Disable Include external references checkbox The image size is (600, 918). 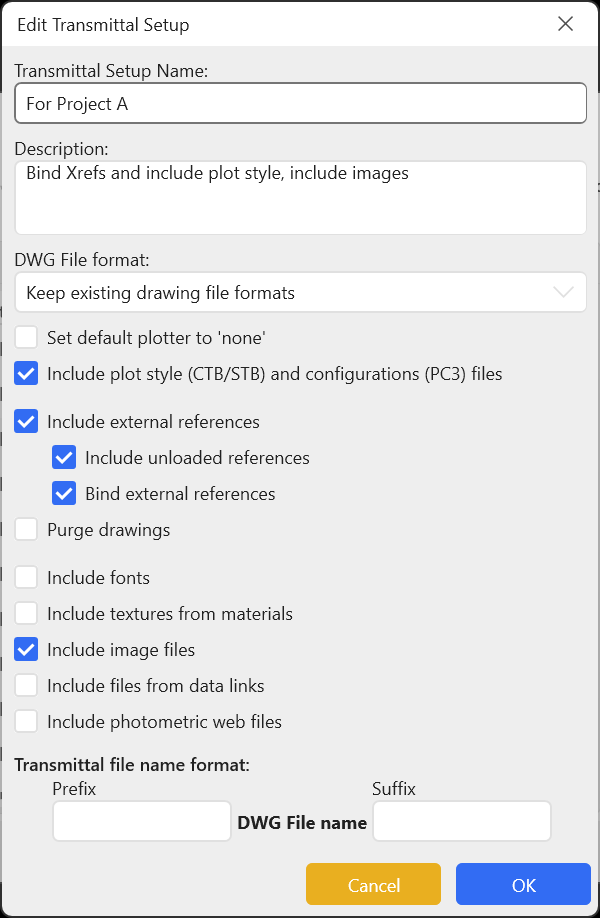(27, 422)
